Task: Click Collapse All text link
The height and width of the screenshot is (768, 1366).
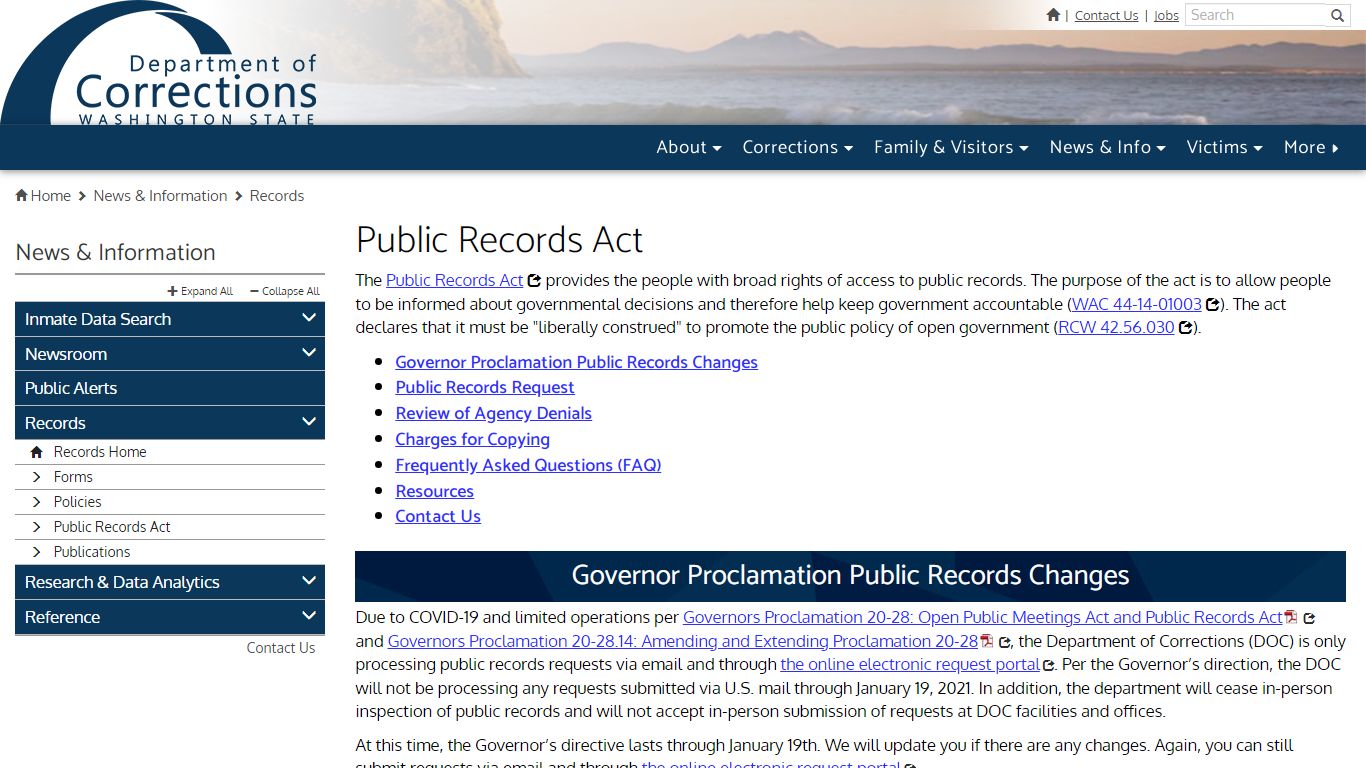Action: tap(290, 291)
